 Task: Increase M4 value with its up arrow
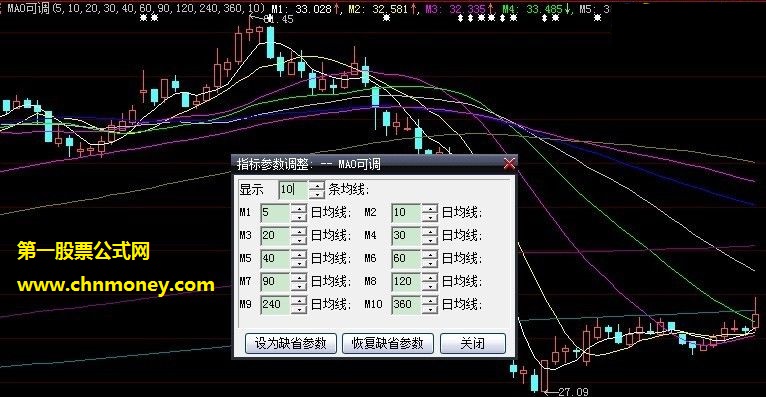click(x=430, y=231)
